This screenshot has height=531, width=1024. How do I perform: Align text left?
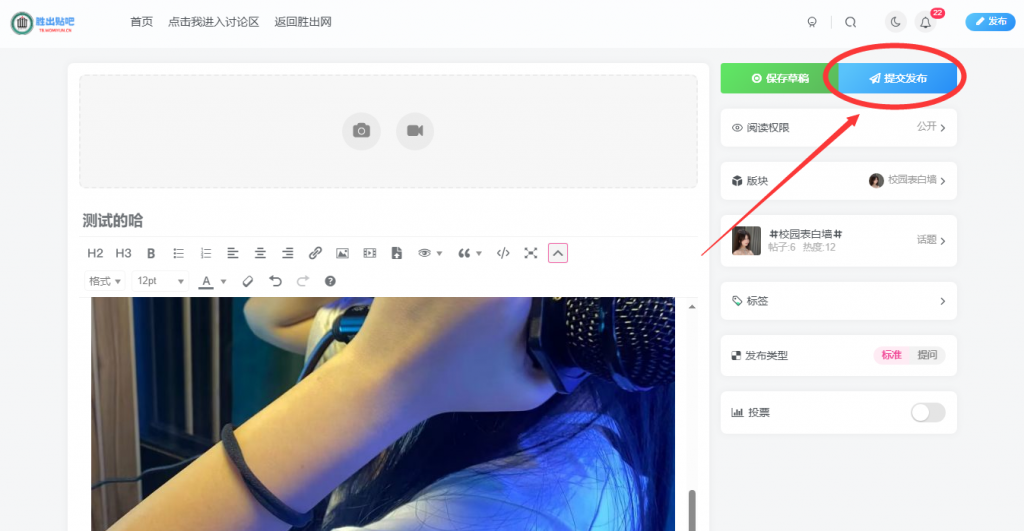pos(232,253)
